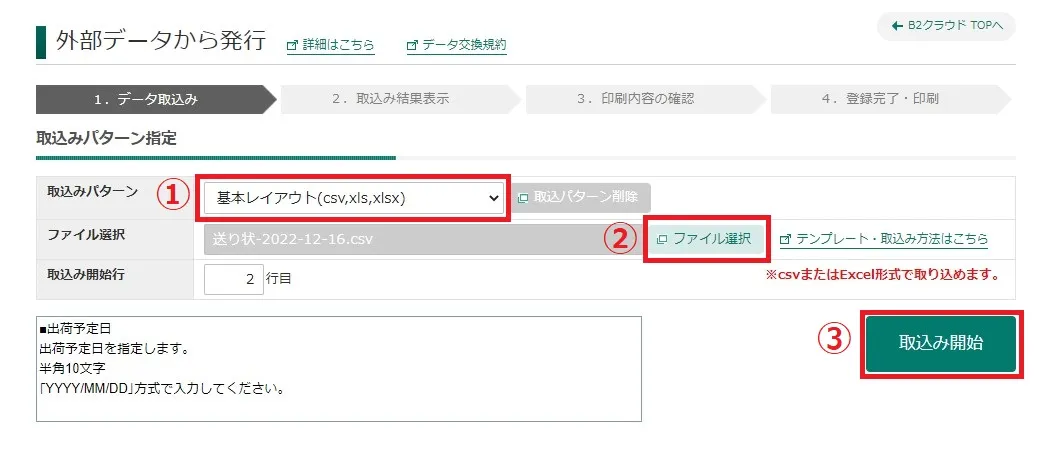Screen dimensions: 1047x452
Task: Click the left arrow icon on B2クラウド TOPへ
Action: pyautogui.click(x=897, y=26)
